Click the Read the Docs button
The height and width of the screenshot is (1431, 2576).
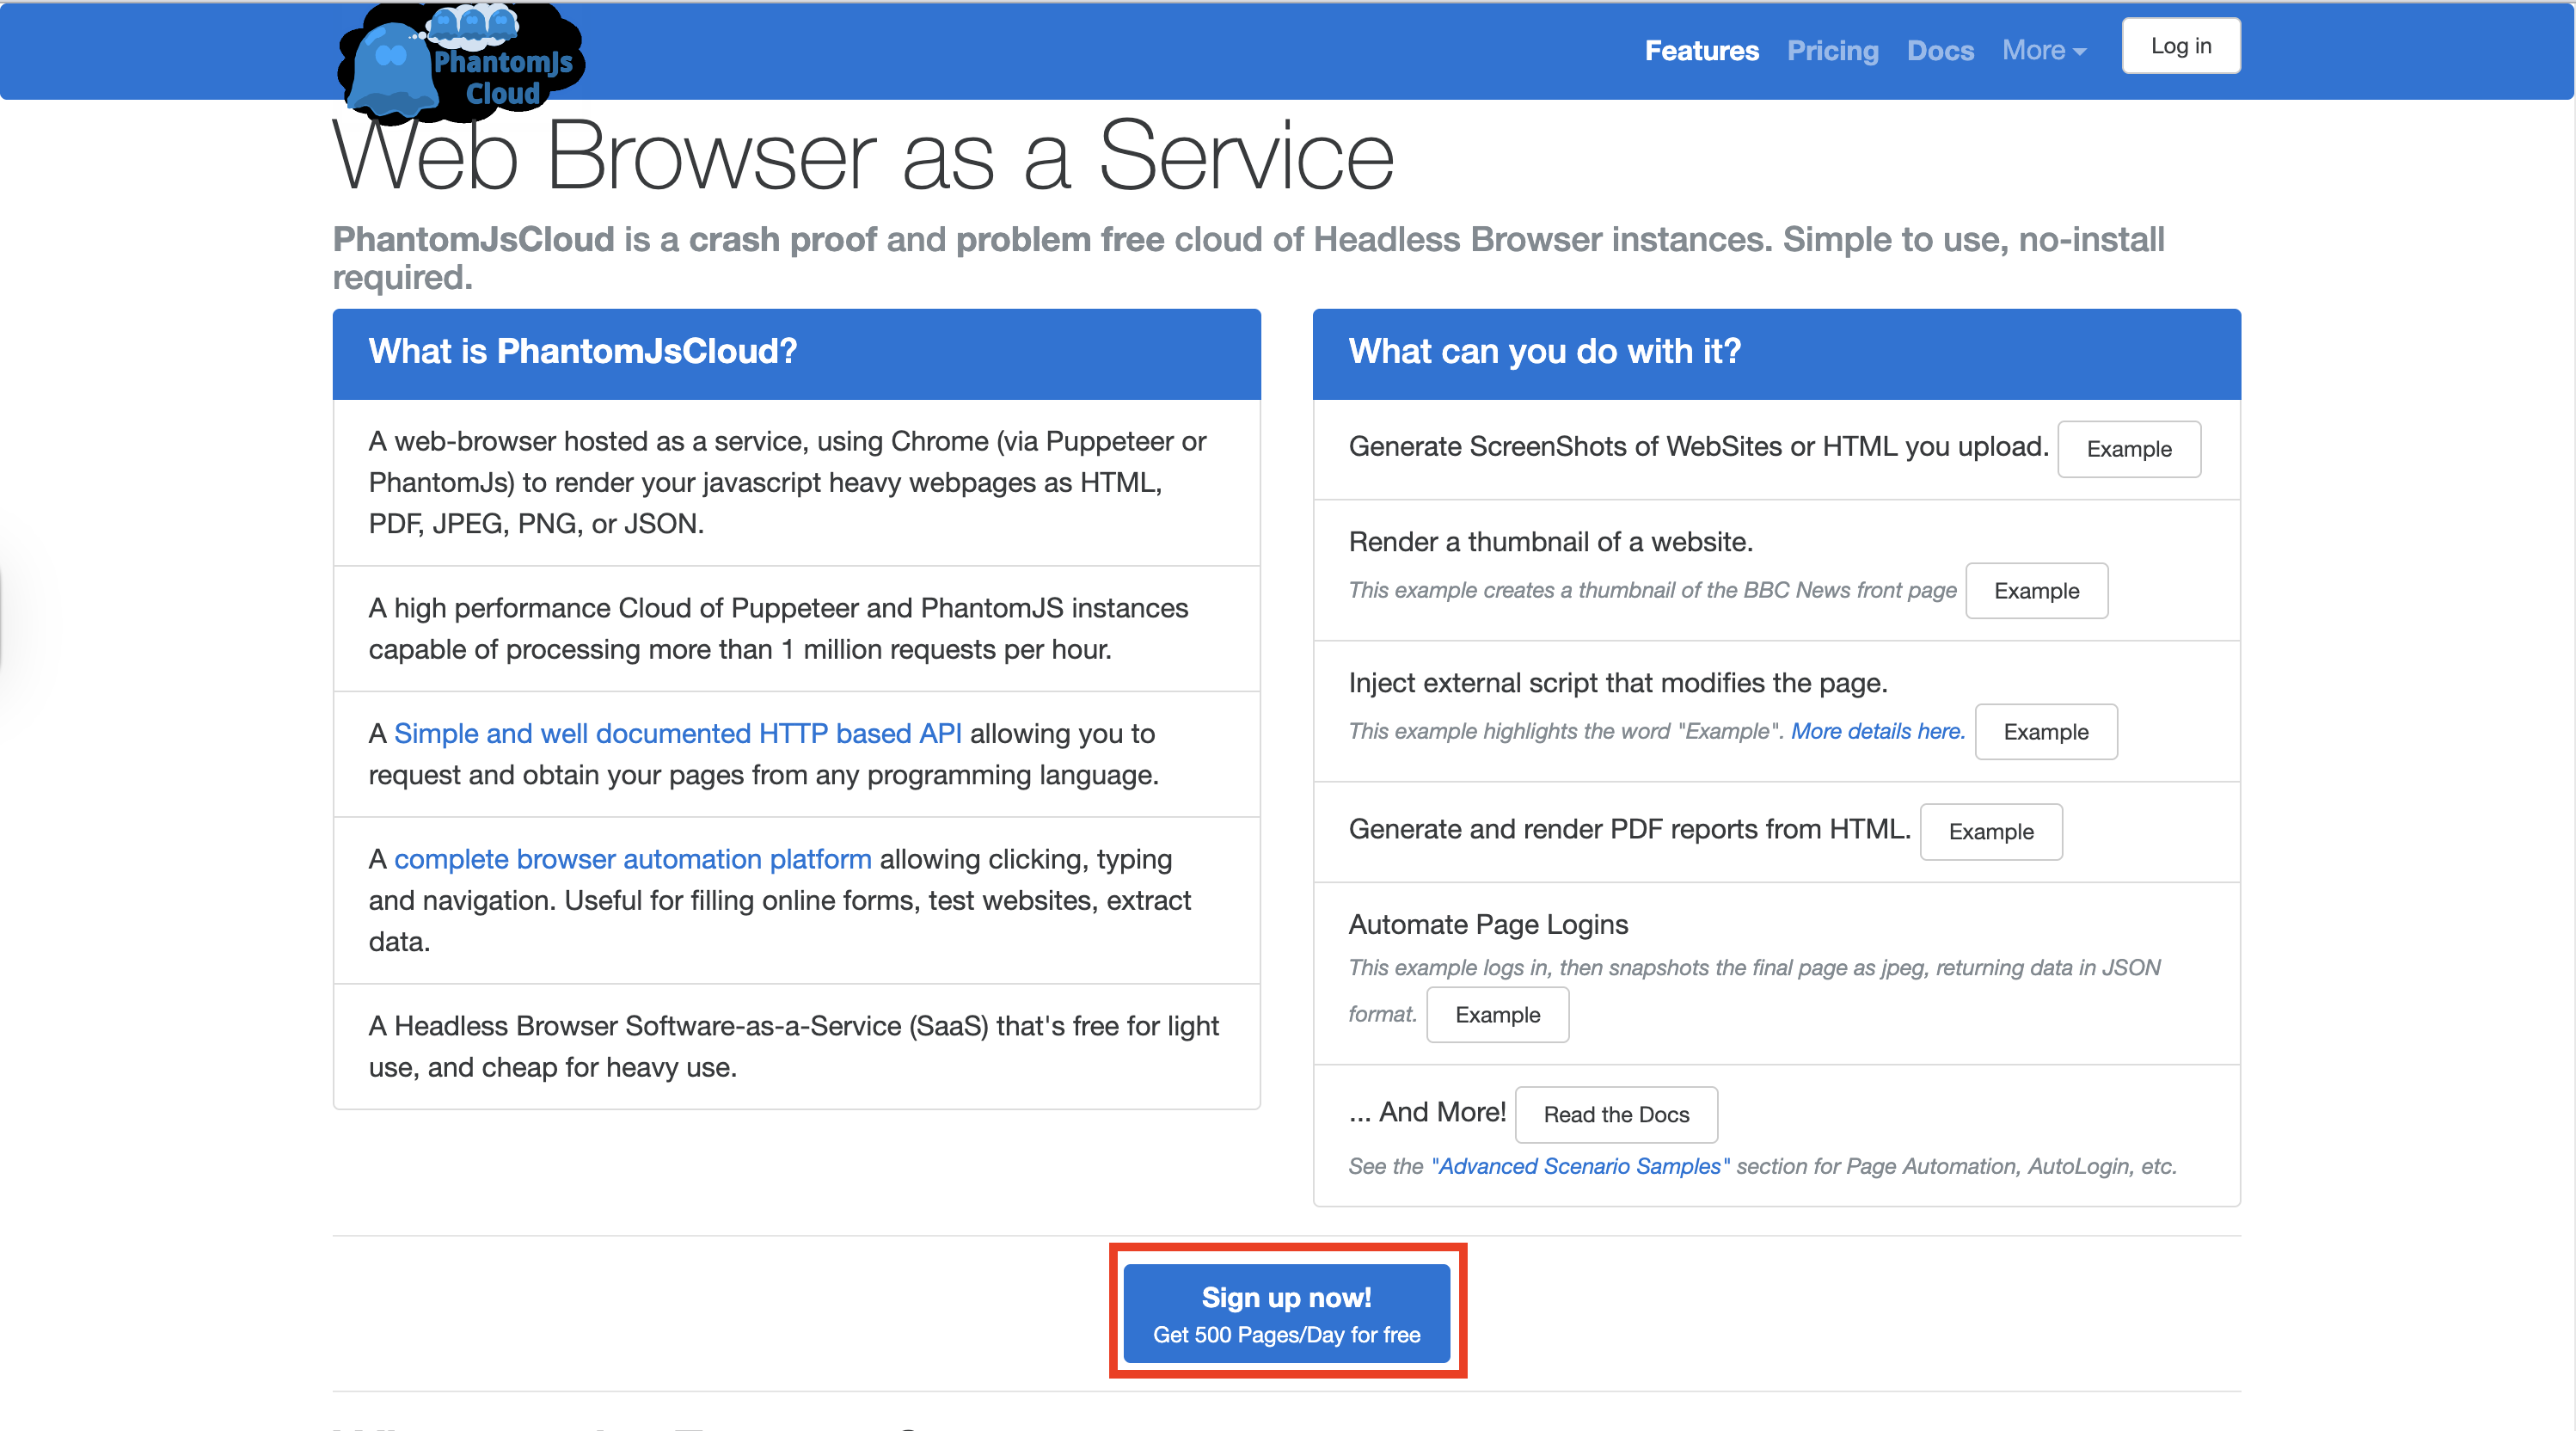(x=1616, y=1114)
